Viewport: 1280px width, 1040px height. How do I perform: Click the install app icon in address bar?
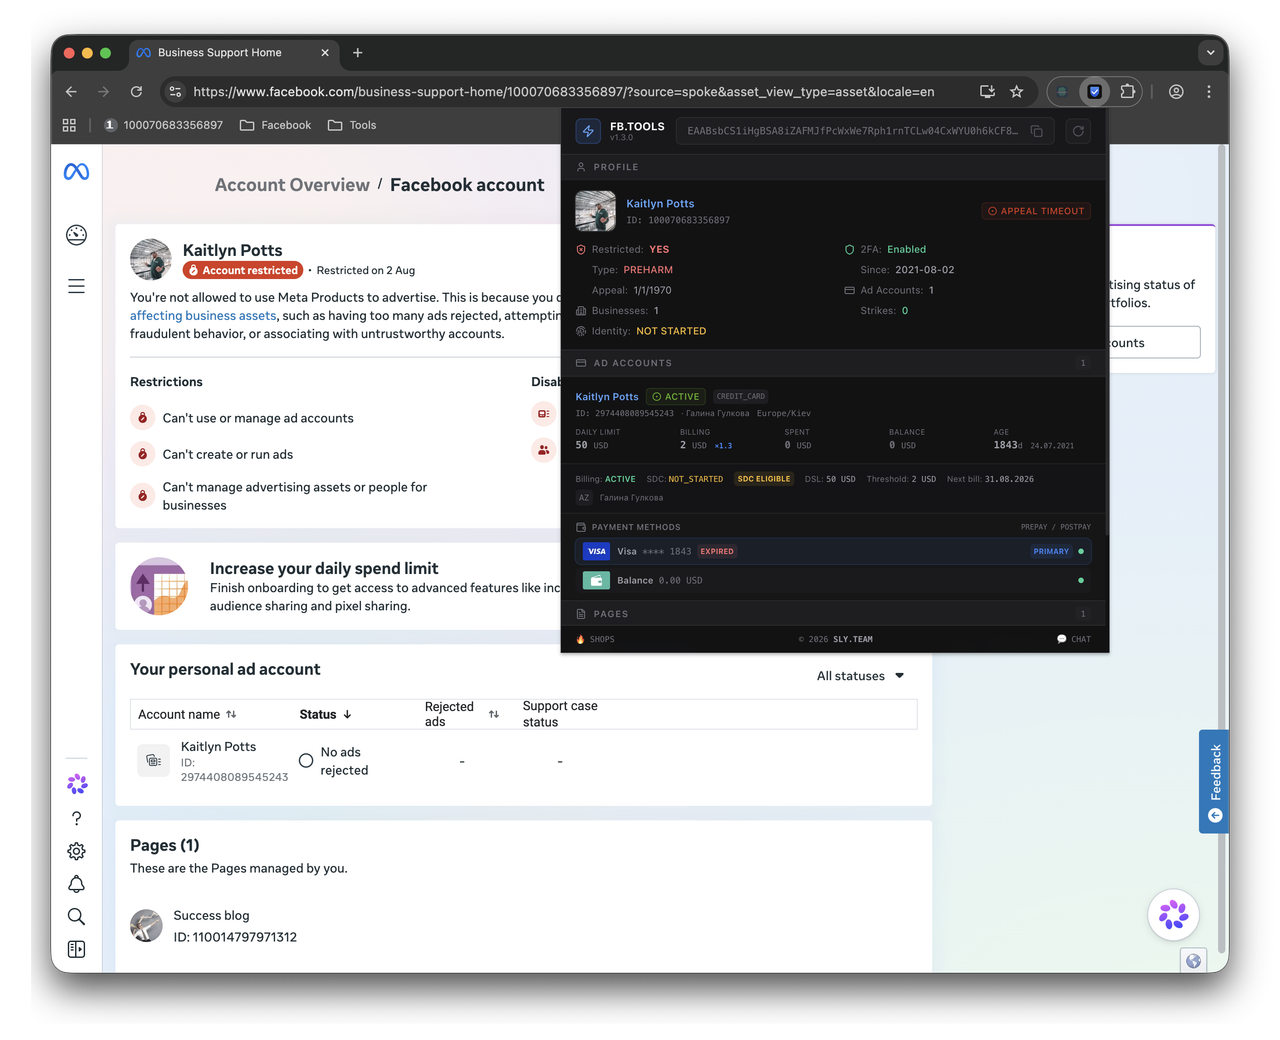[987, 92]
